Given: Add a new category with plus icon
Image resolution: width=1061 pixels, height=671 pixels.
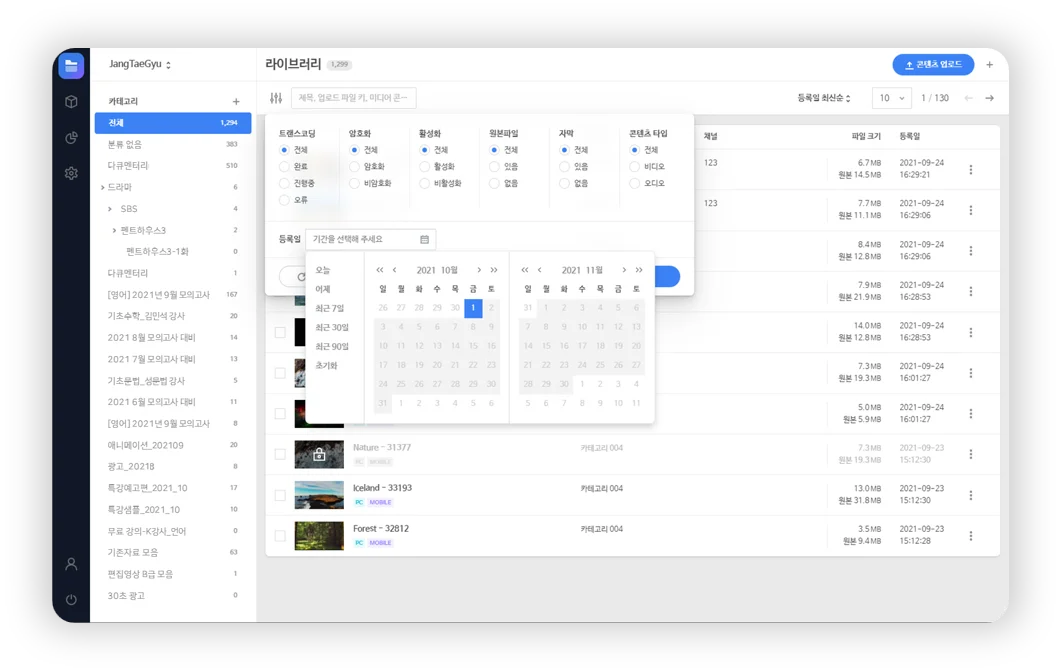Looking at the screenshot, I should click(x=236, y=101).
